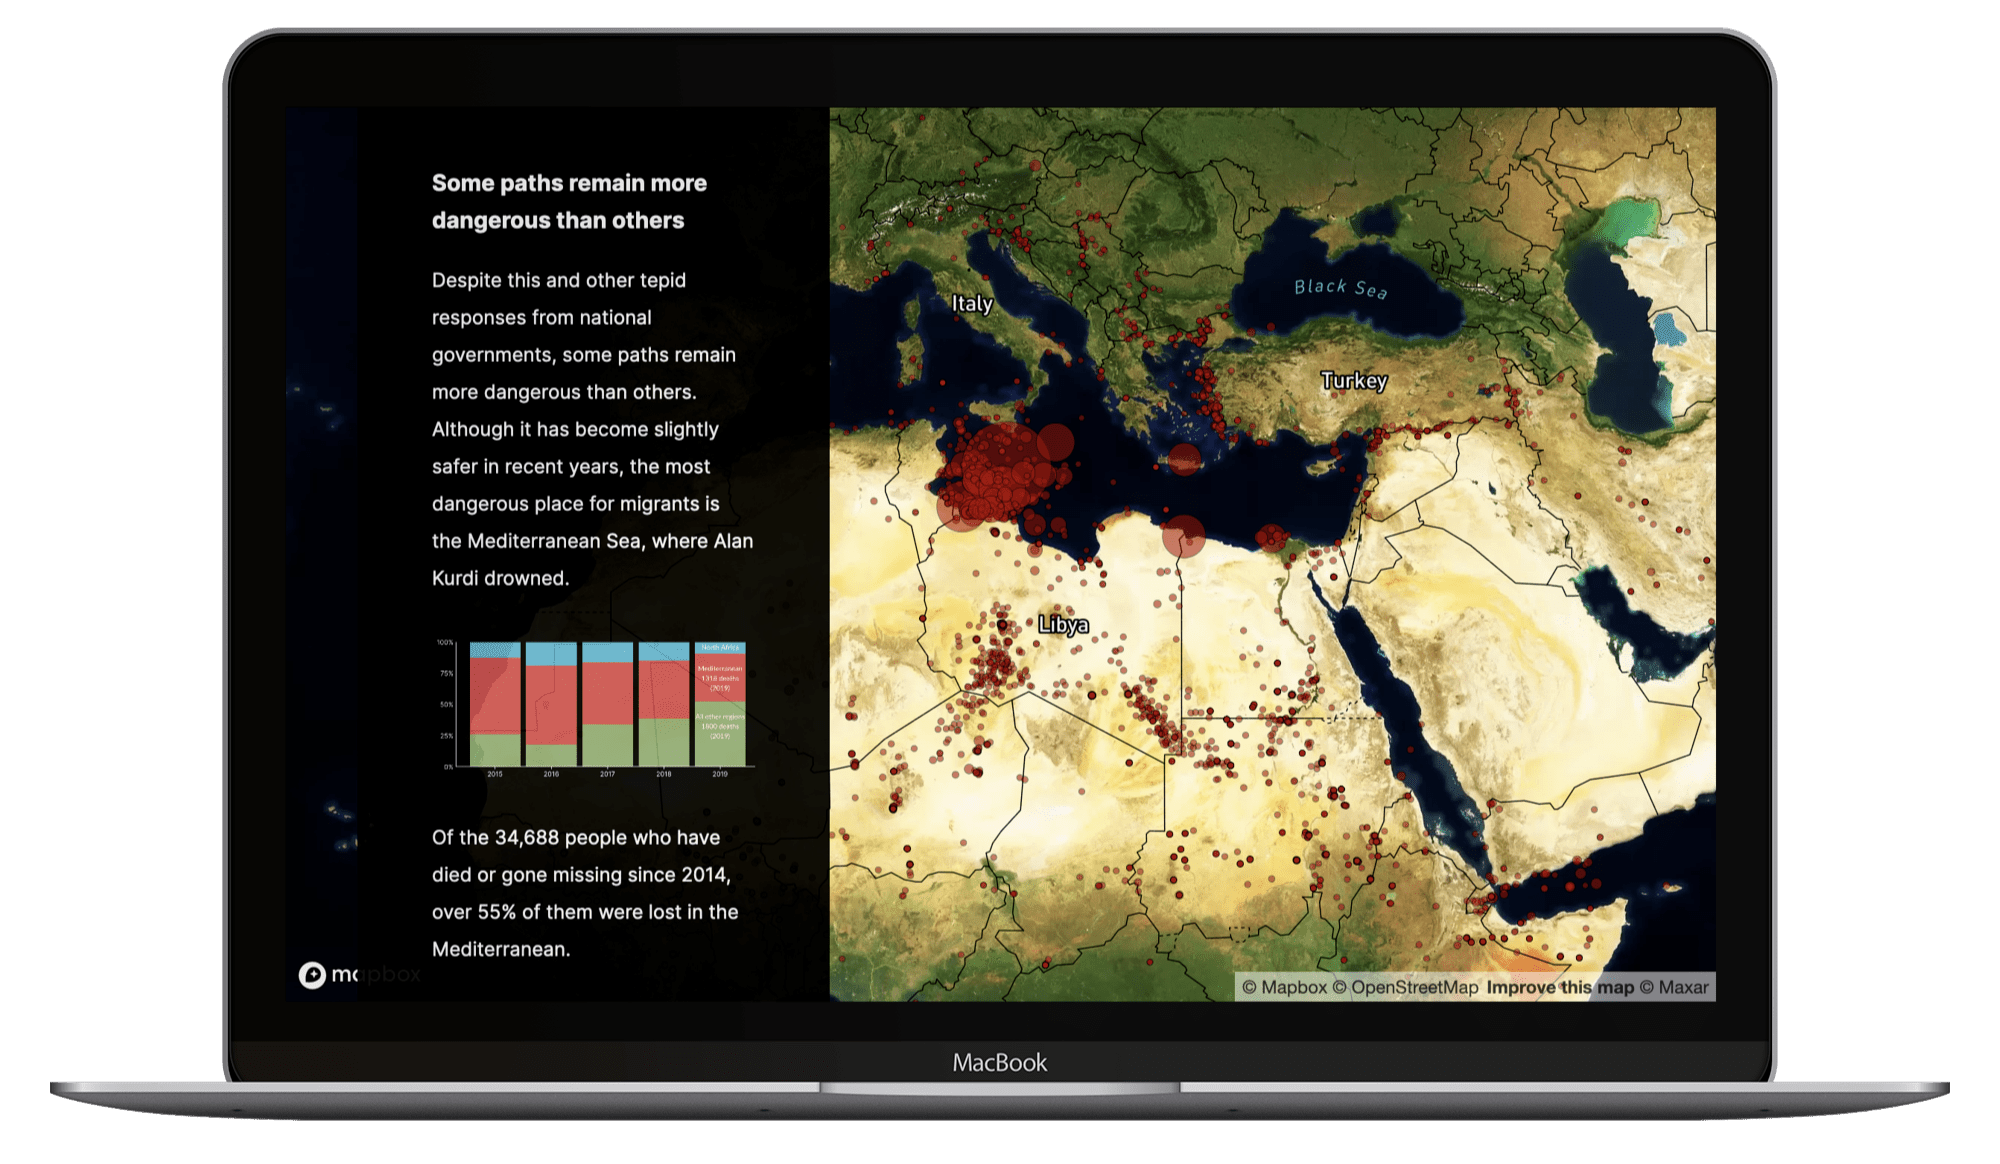Click the text 'over 55% of them were lost in the'
The image size is (2000, 1164).
point(585,912)
